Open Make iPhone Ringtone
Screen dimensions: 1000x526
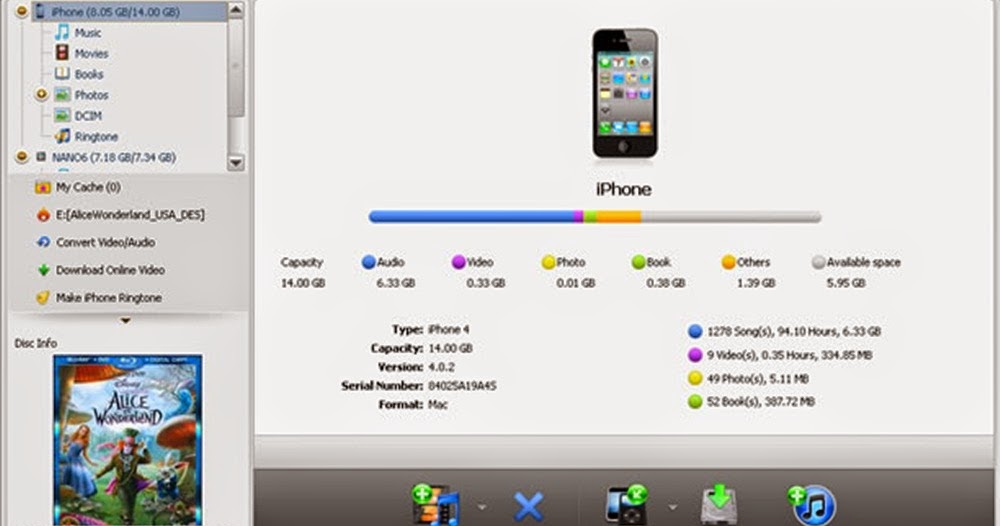(x=108, y=298)
